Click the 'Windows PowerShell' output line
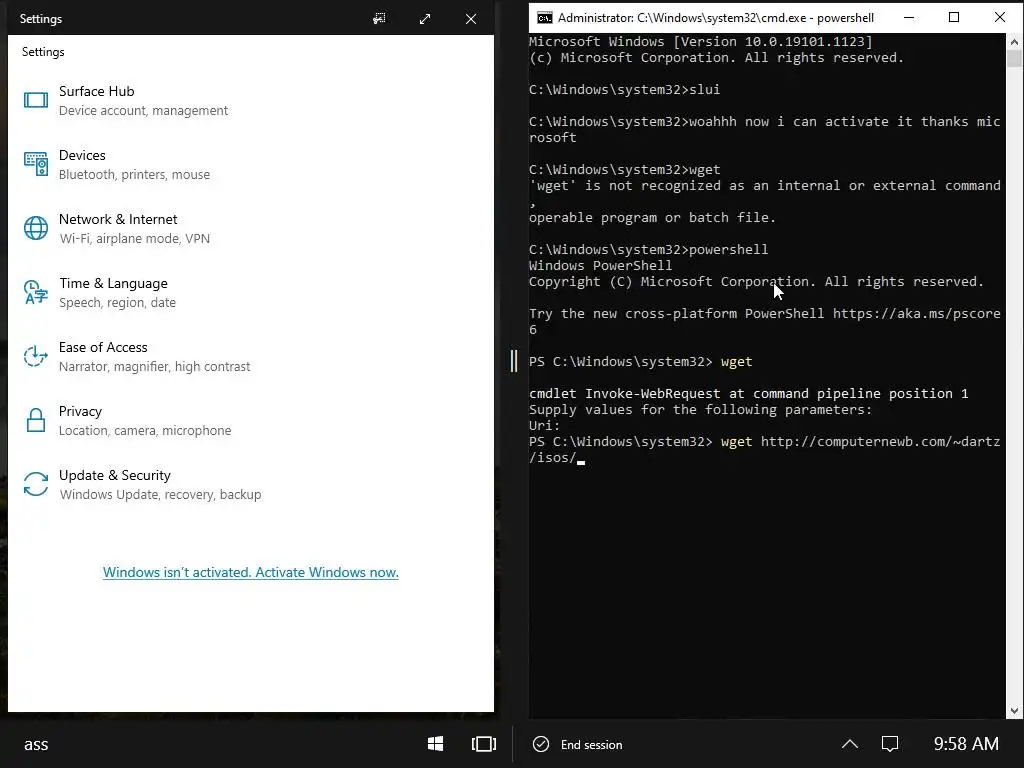This screenshot has height=768, width=1024. click(600, 266)
